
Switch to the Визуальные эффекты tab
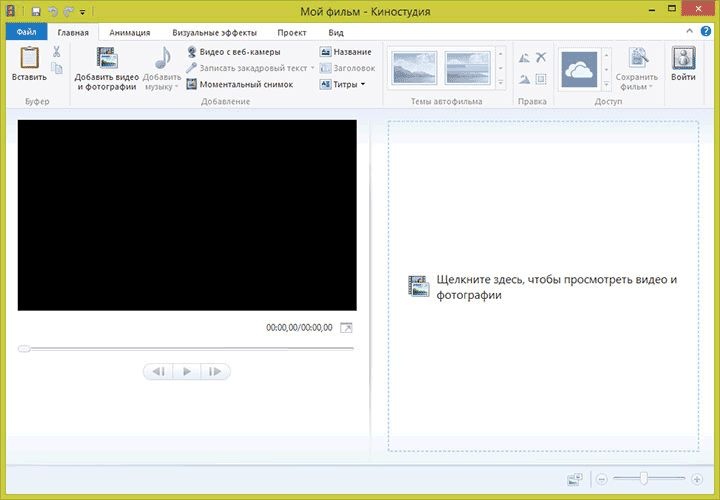213,33
